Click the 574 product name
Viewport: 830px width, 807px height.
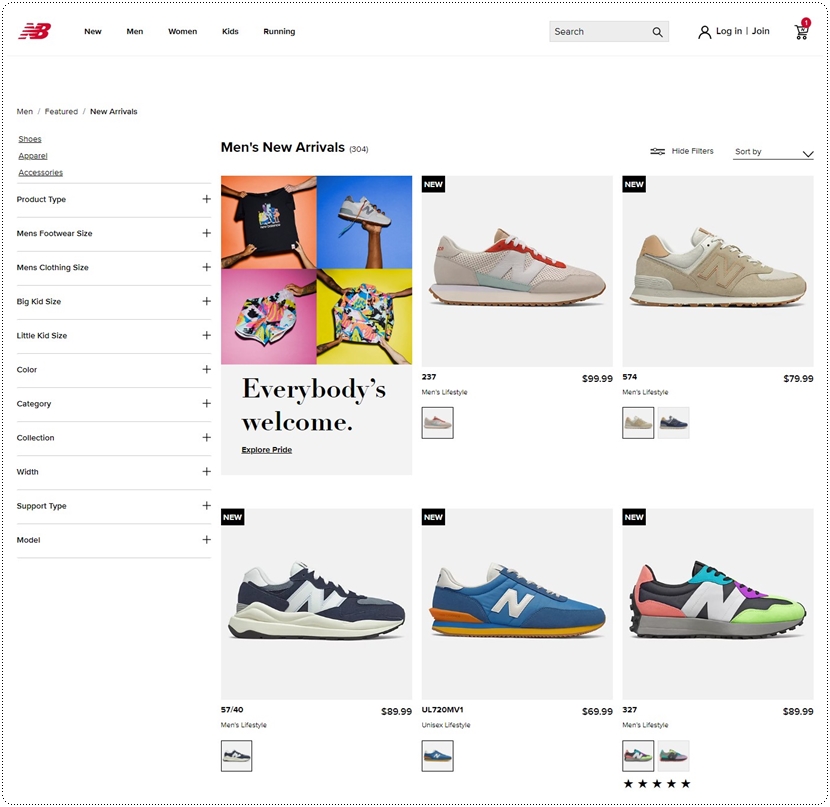[629, 377]
